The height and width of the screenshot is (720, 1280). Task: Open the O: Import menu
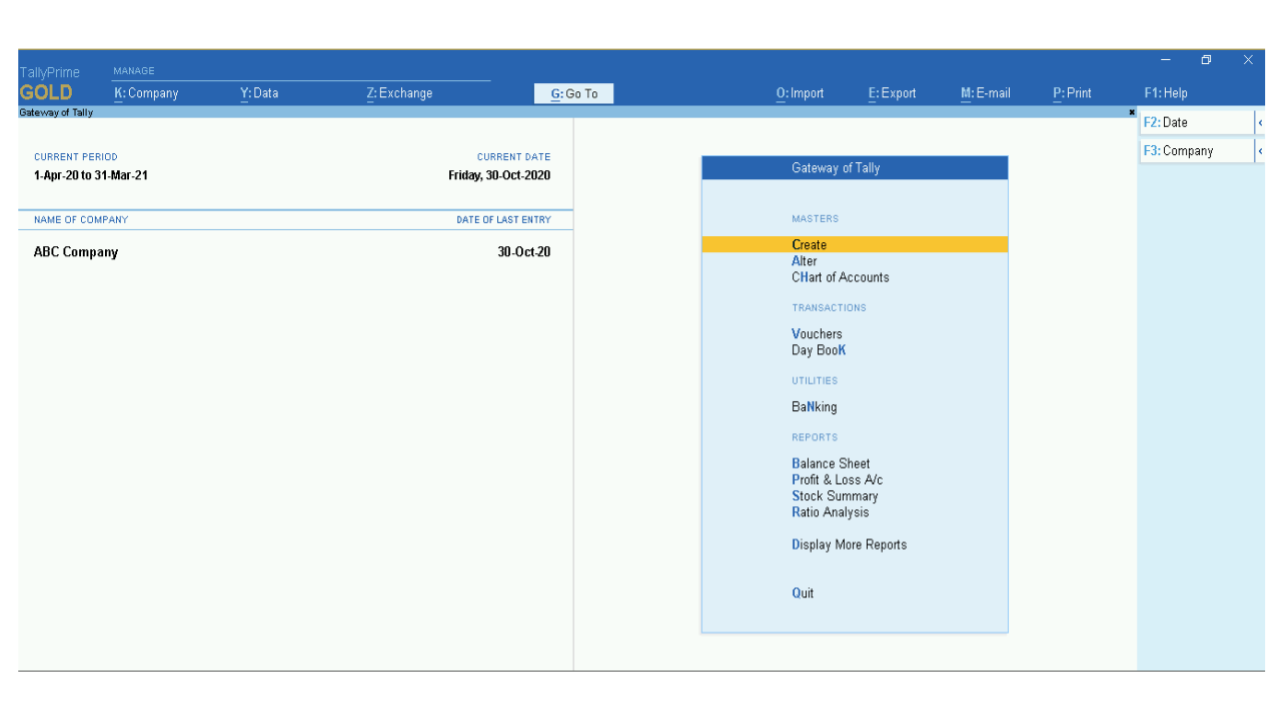[800, 93]
